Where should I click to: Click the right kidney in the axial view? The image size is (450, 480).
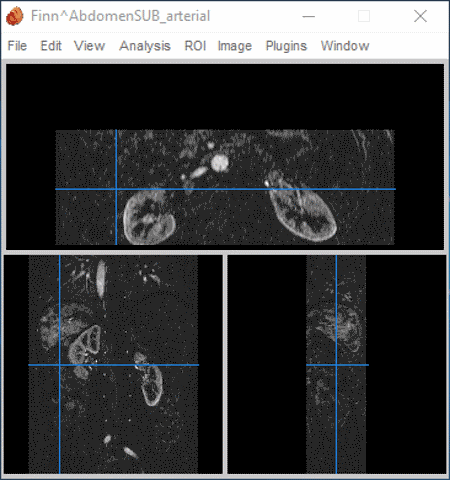click(x=149, y=218)
